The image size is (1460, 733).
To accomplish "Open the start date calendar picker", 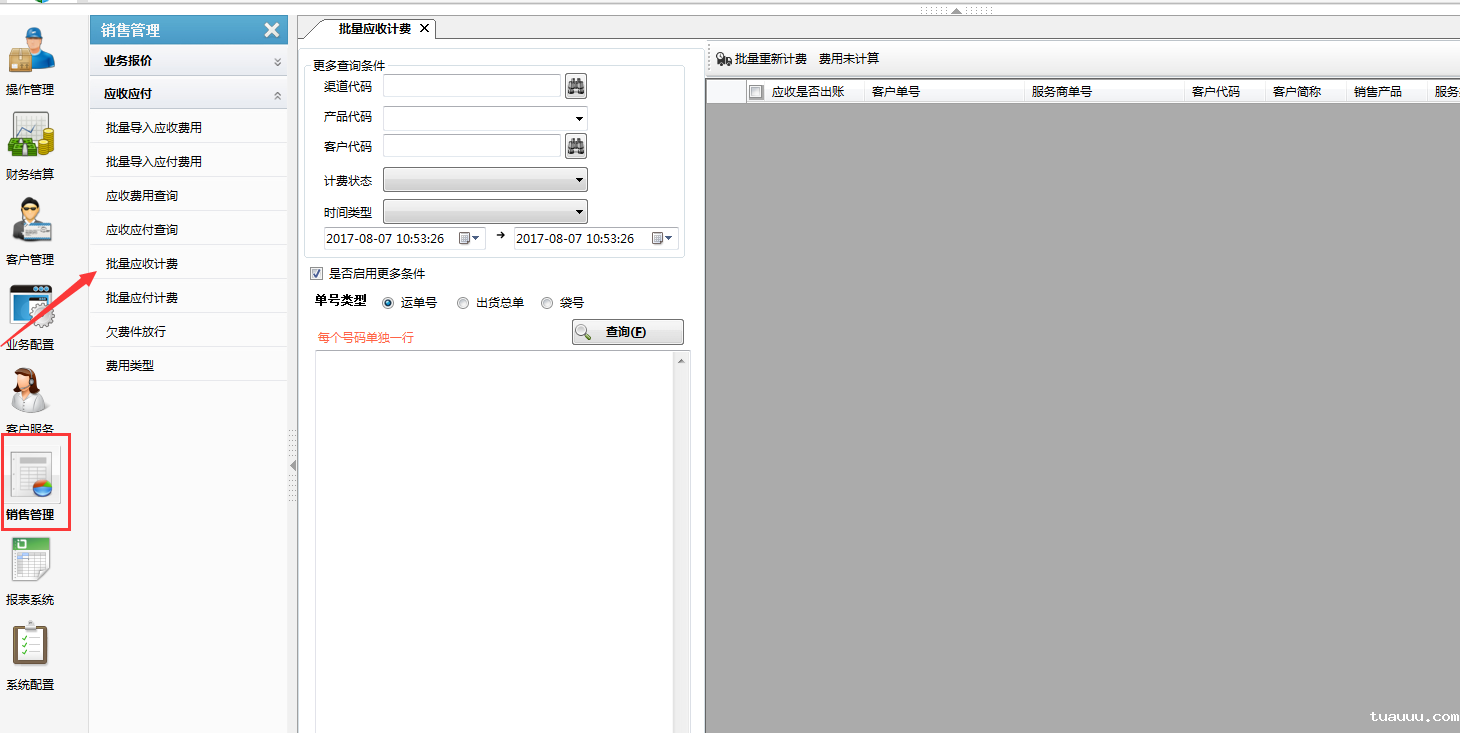I will pos(464,238).
